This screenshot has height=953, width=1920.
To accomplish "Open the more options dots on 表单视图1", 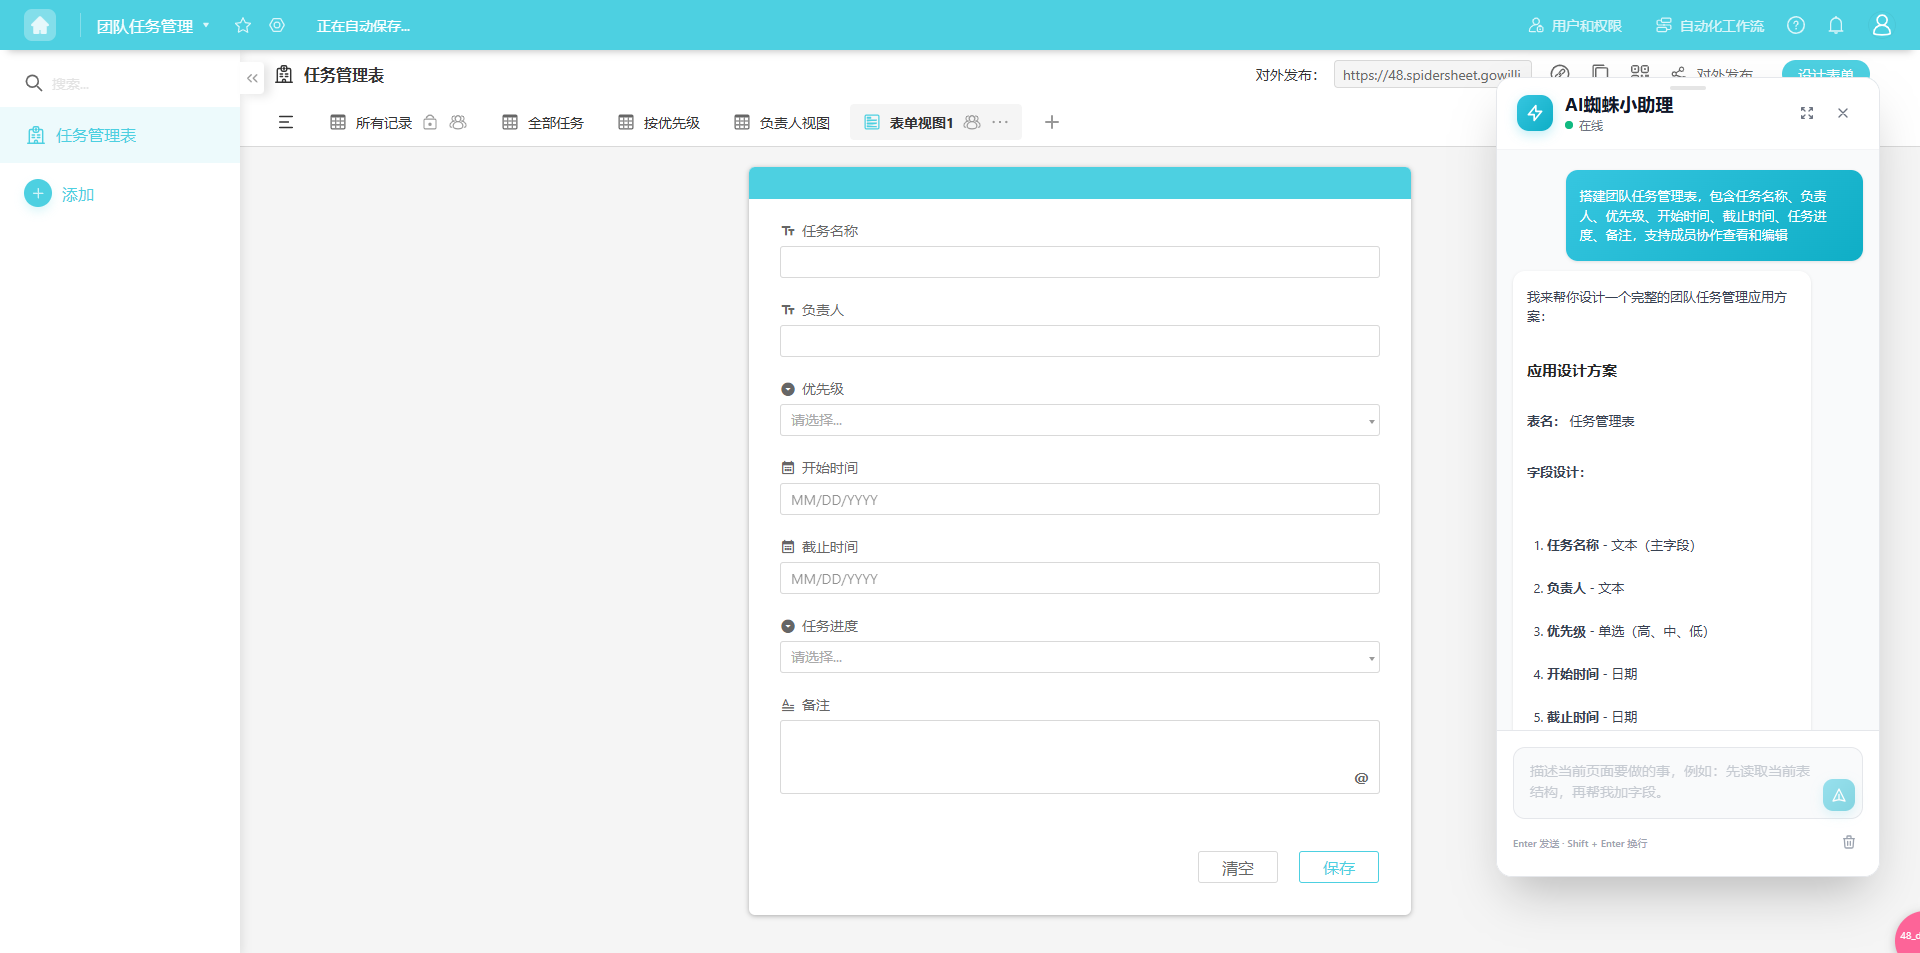I will (x=1000, y=122).
